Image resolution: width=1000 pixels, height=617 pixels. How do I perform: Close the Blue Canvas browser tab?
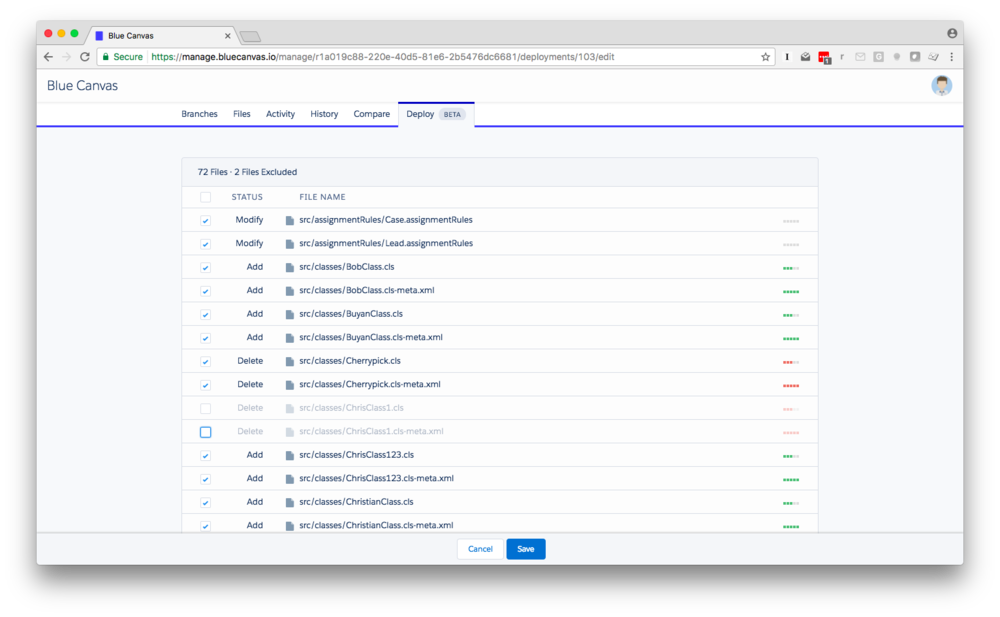coord(228,36)
